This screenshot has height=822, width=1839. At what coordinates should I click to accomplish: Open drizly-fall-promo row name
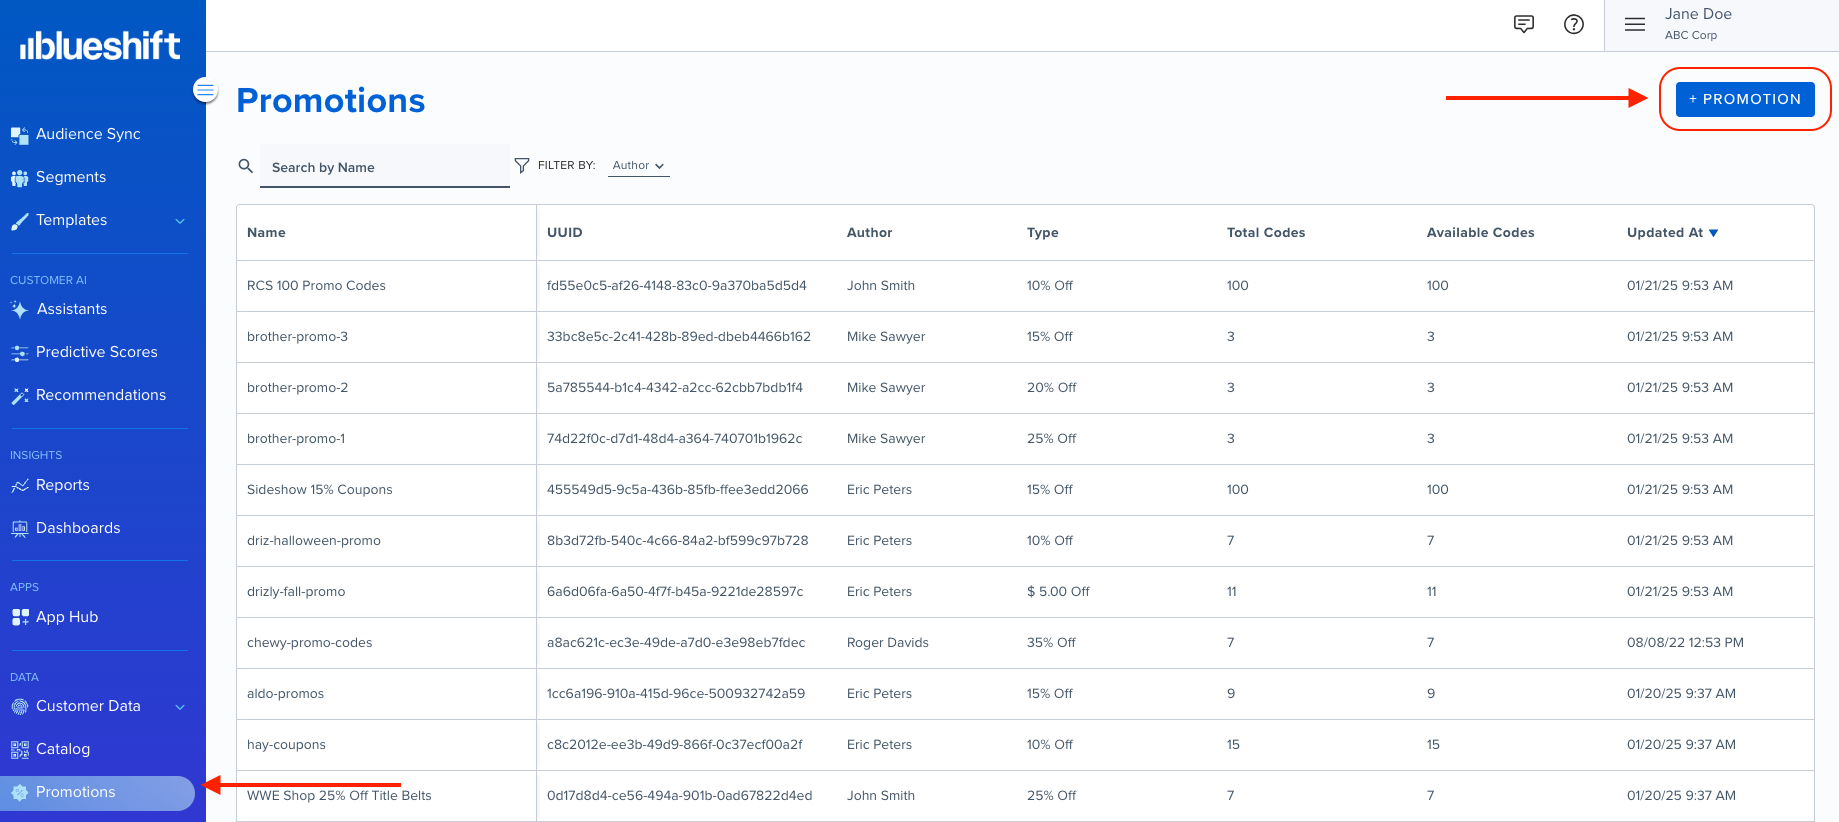click(296, 592)
